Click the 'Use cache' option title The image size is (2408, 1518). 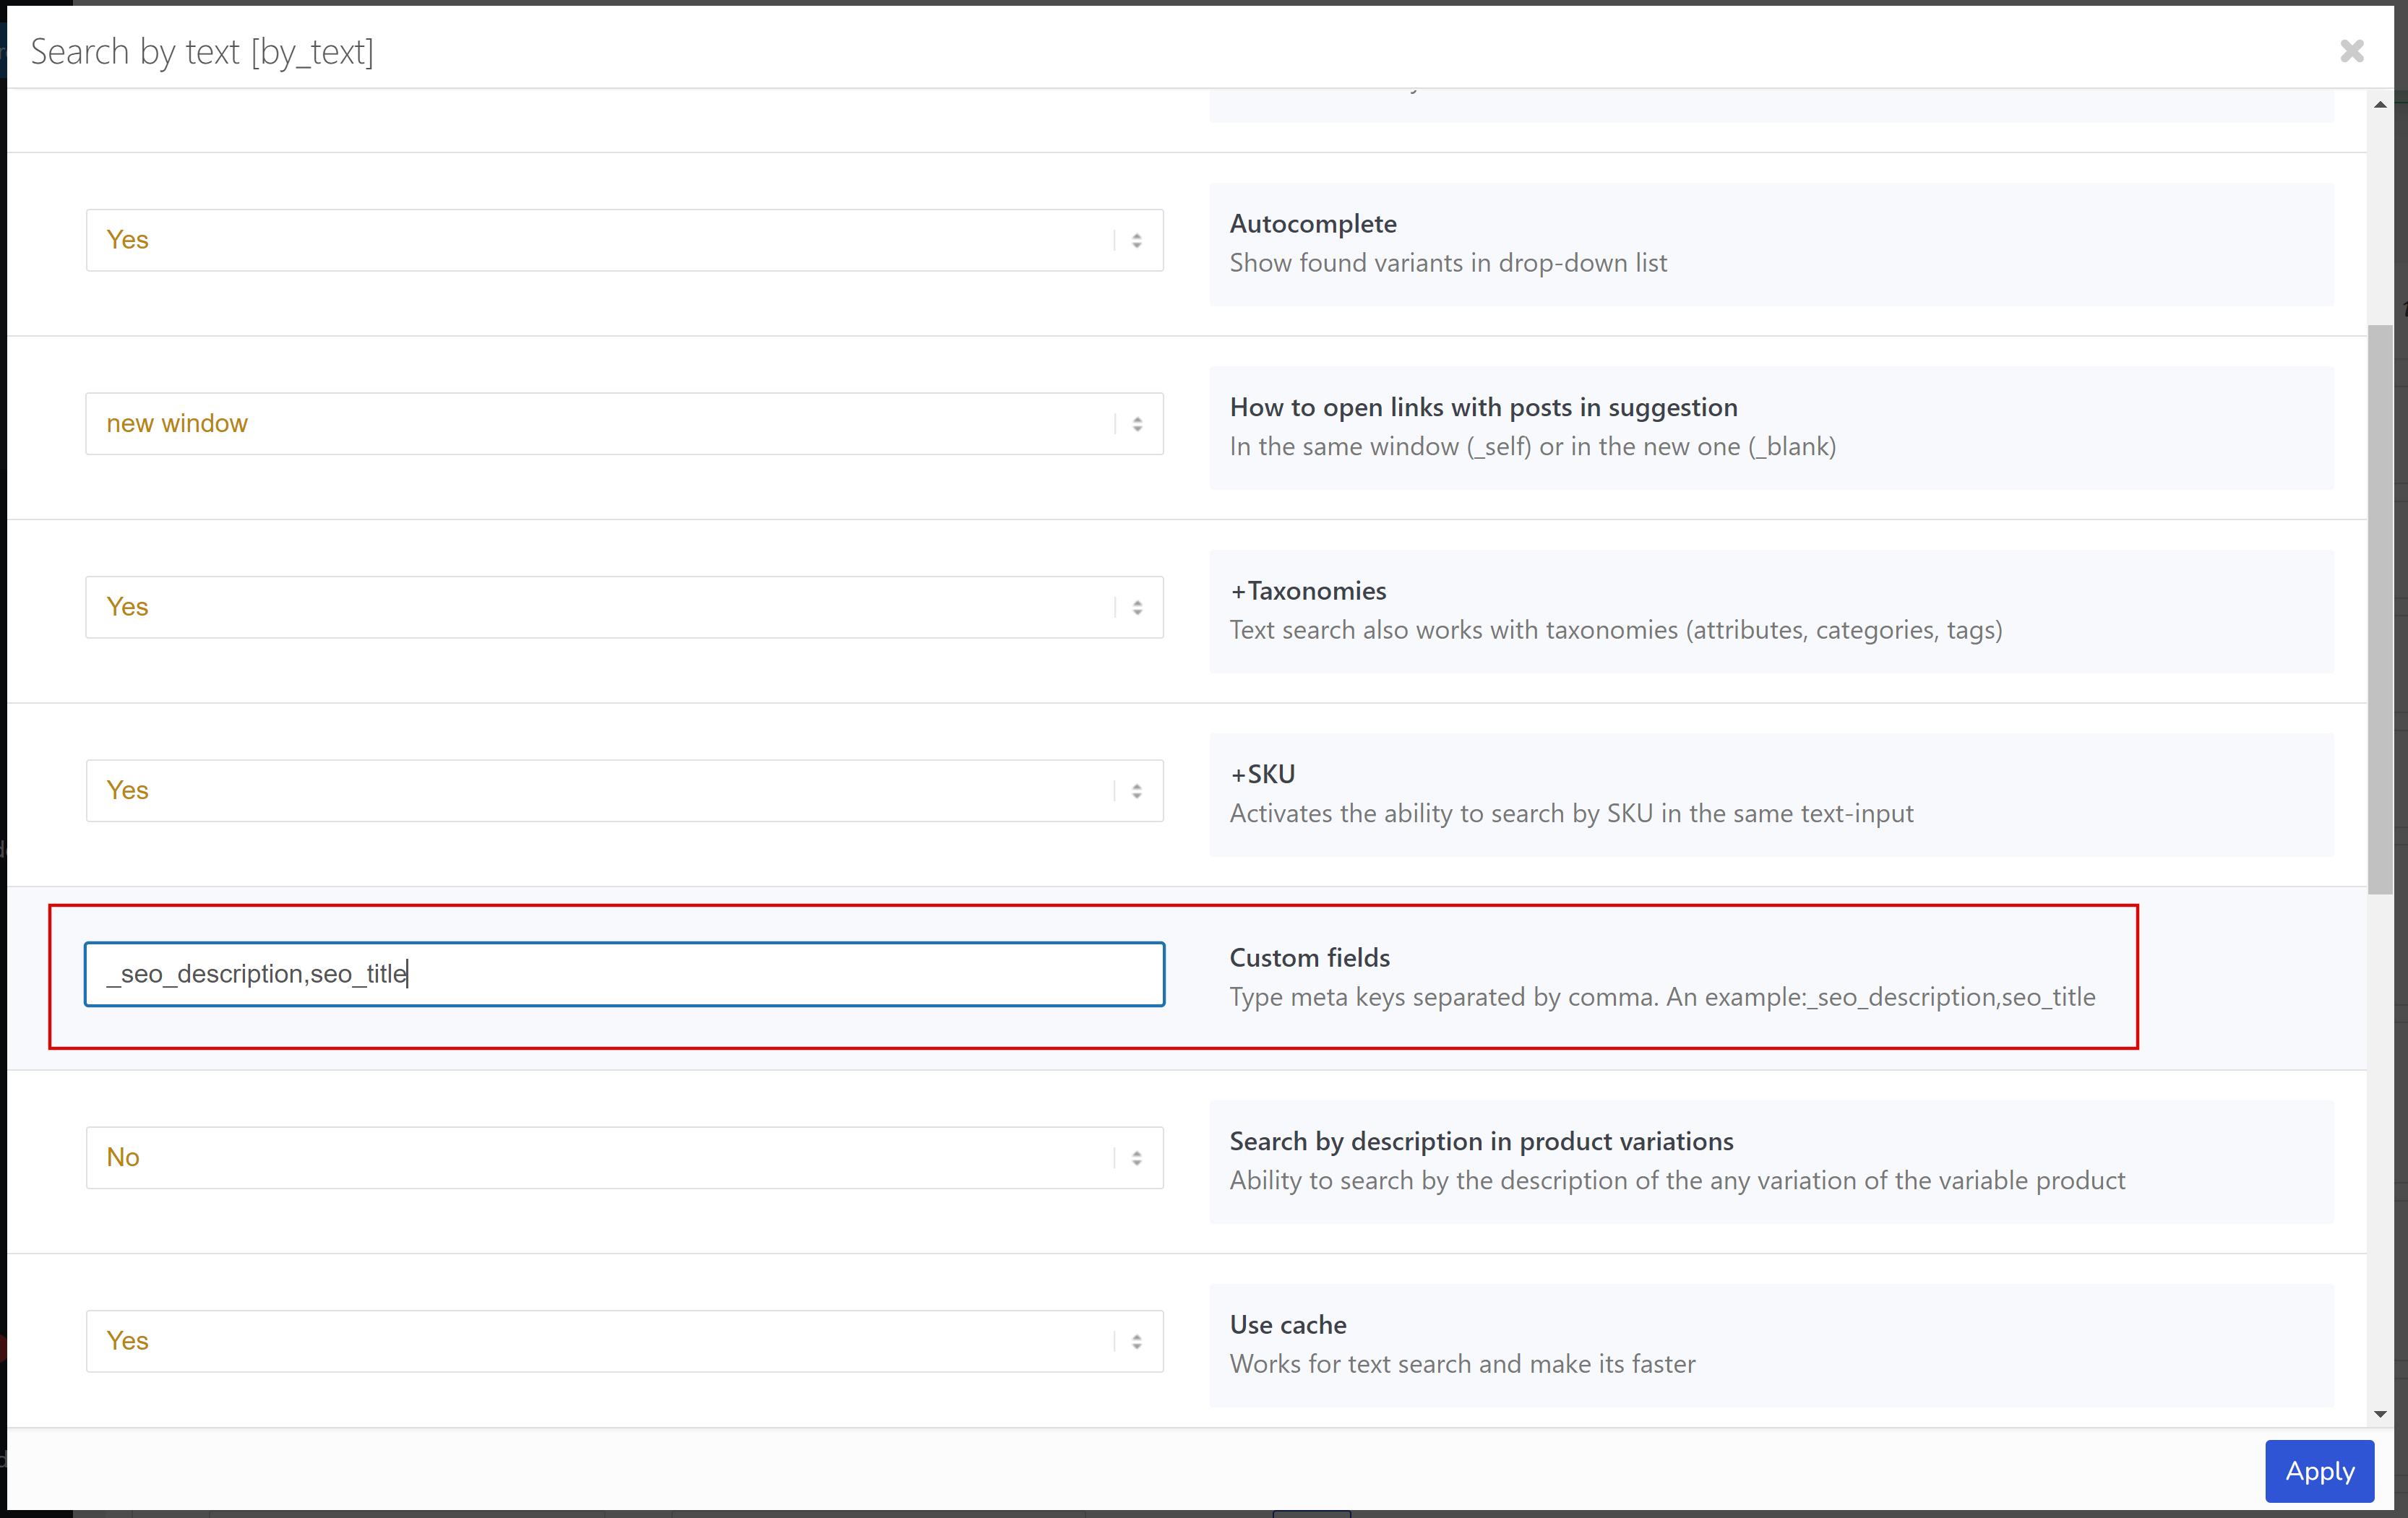click(1288, 1325)
